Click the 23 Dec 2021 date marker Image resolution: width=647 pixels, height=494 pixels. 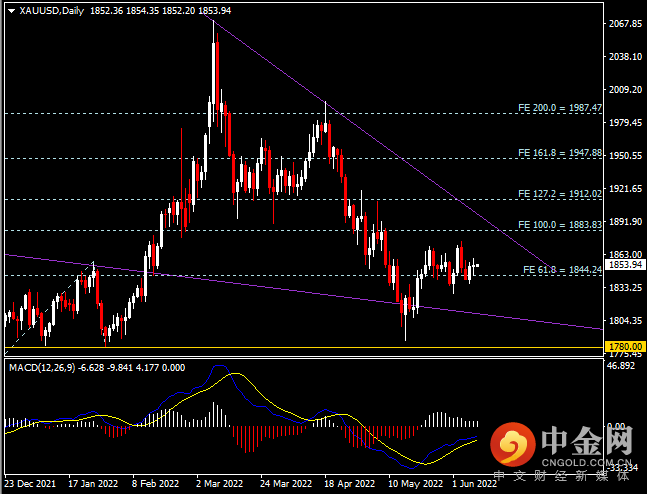click(30, 483)
